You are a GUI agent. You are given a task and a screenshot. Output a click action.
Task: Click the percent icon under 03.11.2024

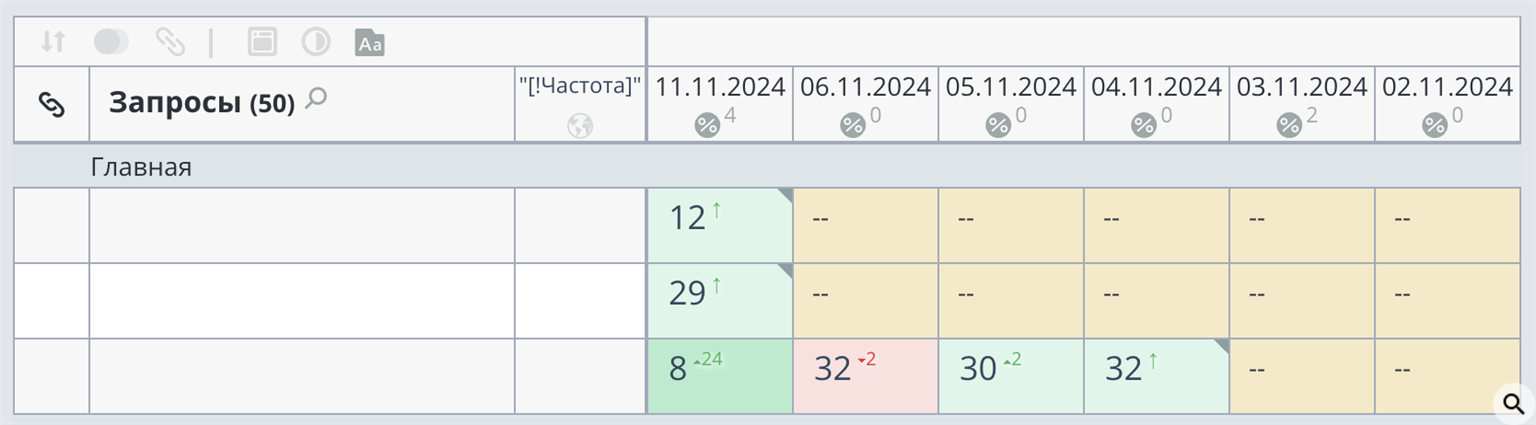point(1290,126)
